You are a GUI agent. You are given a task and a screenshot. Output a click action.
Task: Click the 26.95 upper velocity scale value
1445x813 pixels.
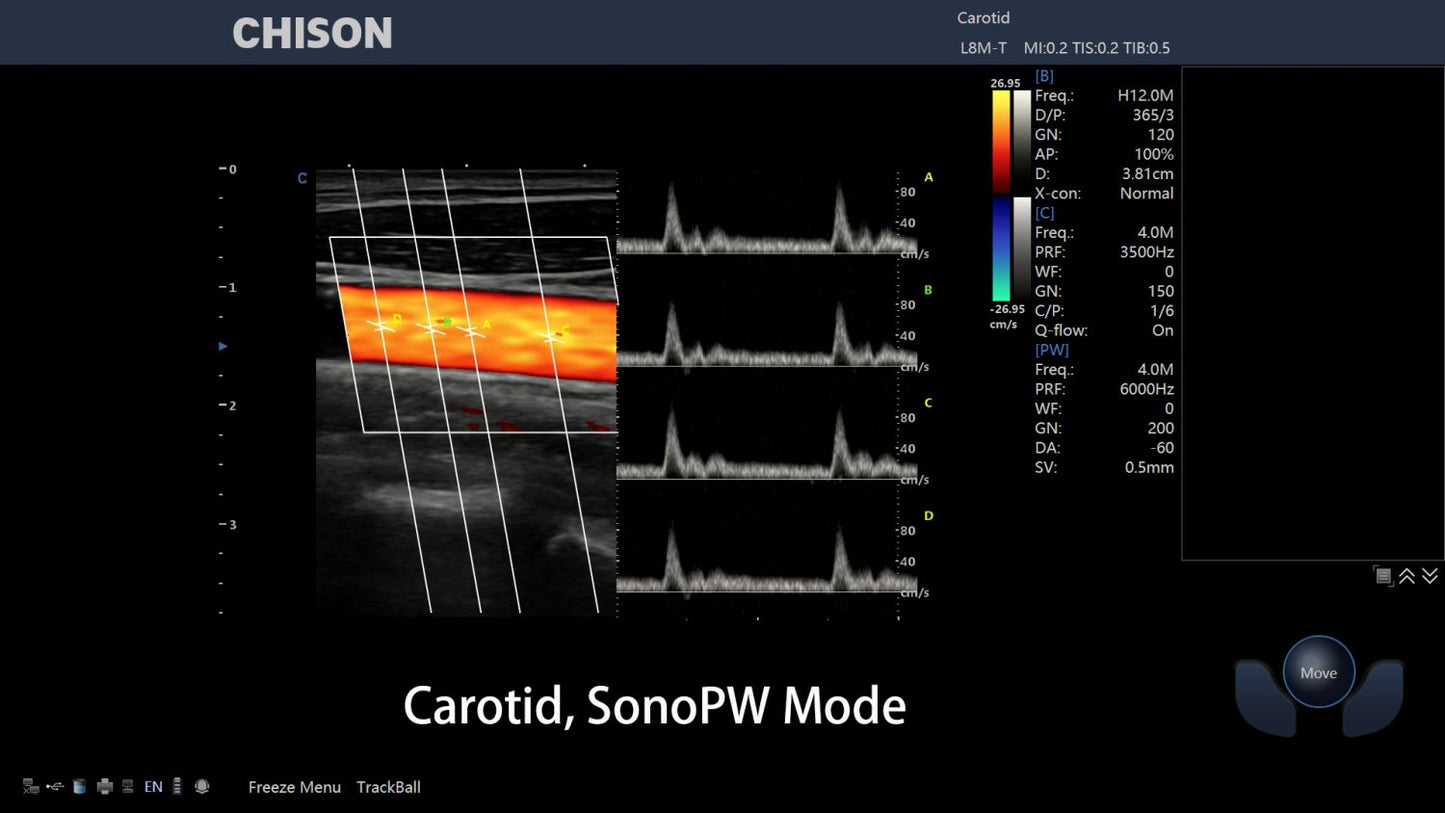coord(1005,83)
